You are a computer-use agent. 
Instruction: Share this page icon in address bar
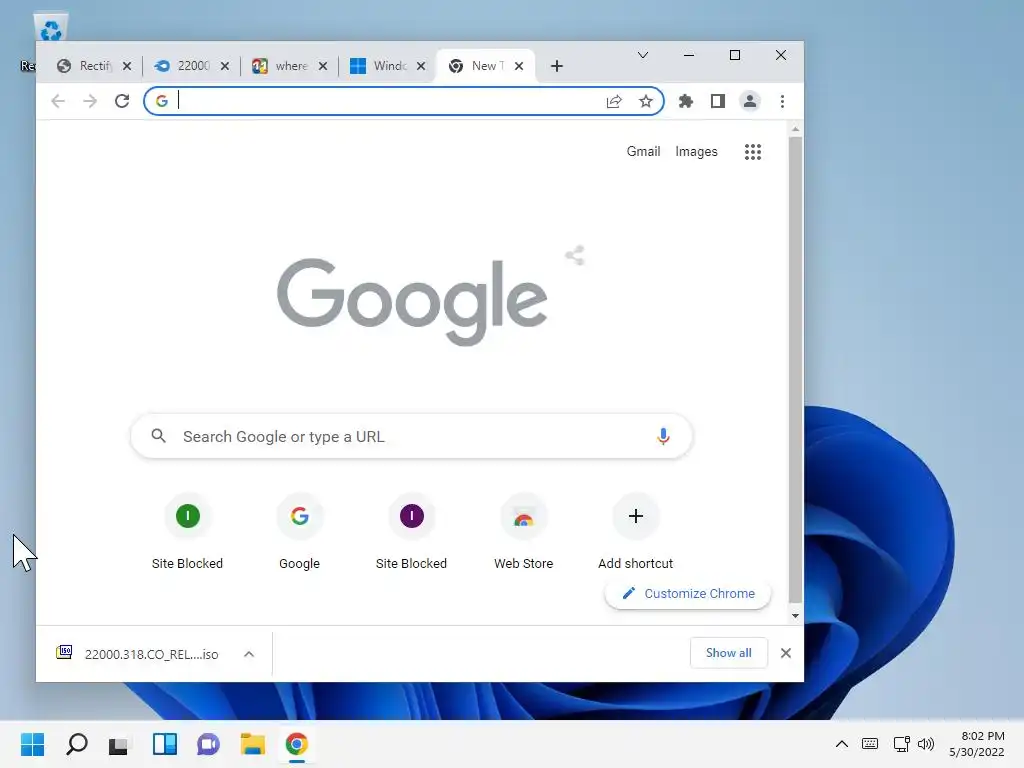[x=614, y=101]
